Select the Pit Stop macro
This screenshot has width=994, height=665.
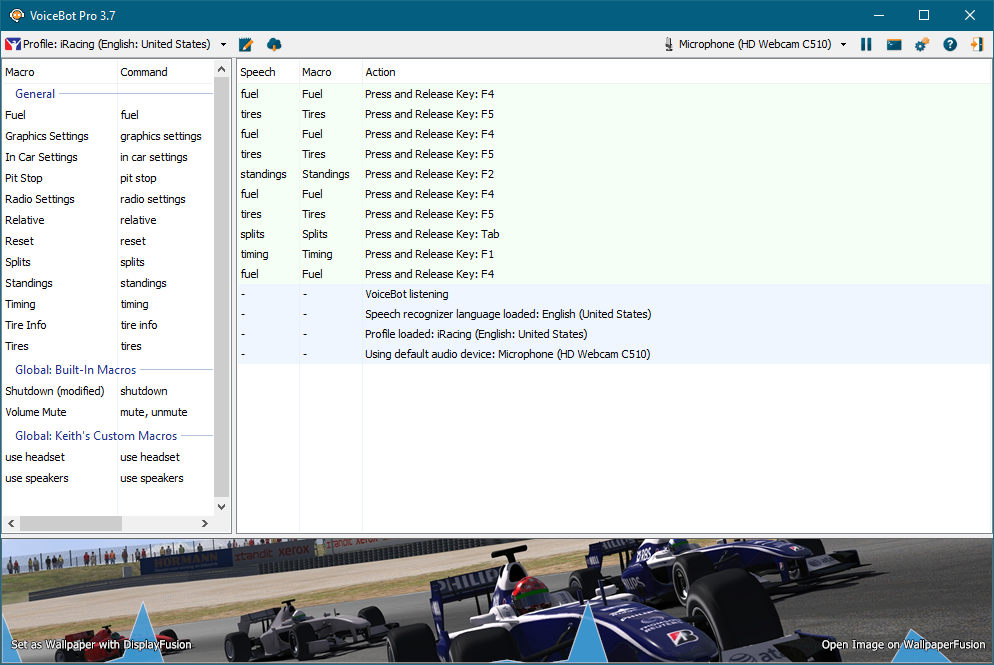[x=24, y=178]
